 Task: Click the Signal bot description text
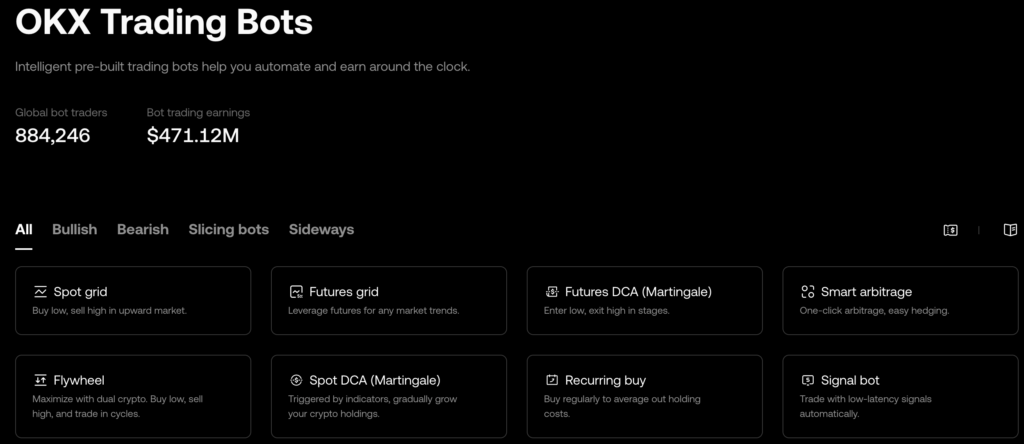coord(865,406)
